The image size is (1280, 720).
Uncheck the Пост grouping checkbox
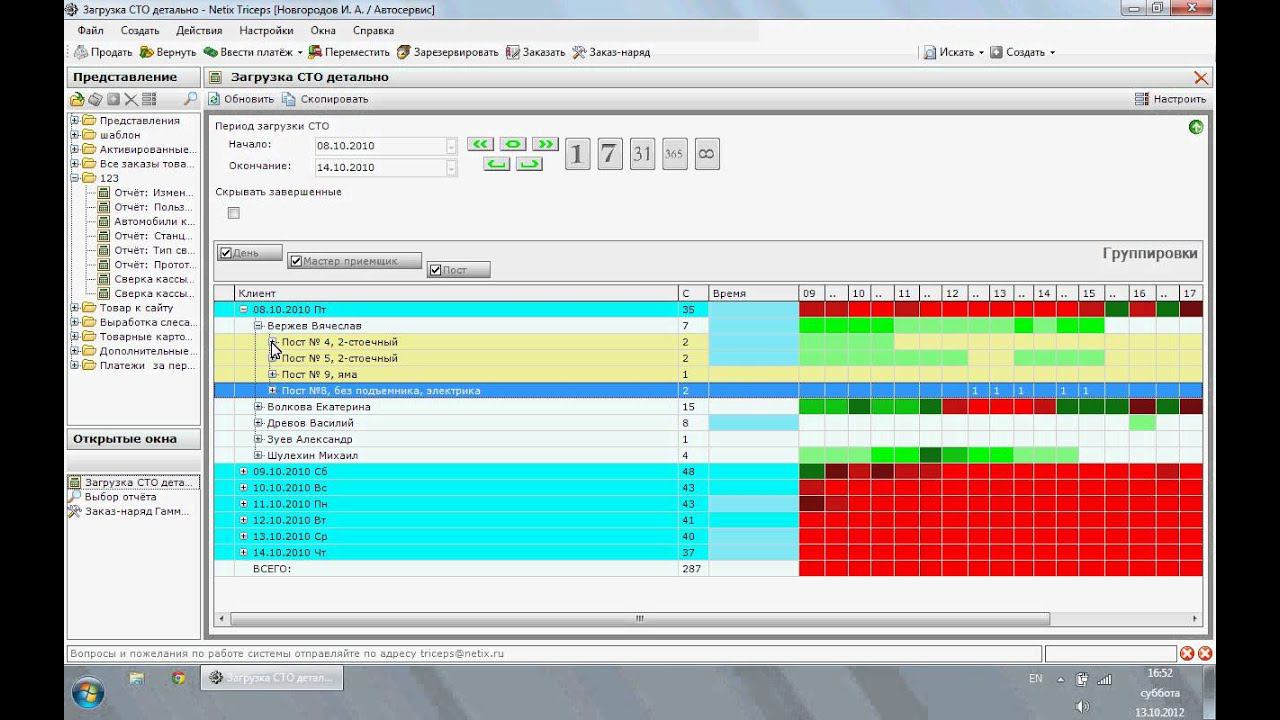(435, 269)
